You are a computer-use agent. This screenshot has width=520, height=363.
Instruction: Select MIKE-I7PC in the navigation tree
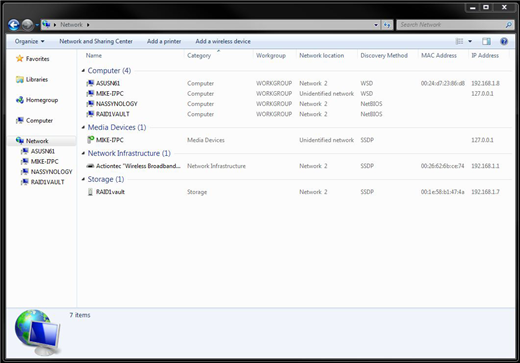coord(40,162)
